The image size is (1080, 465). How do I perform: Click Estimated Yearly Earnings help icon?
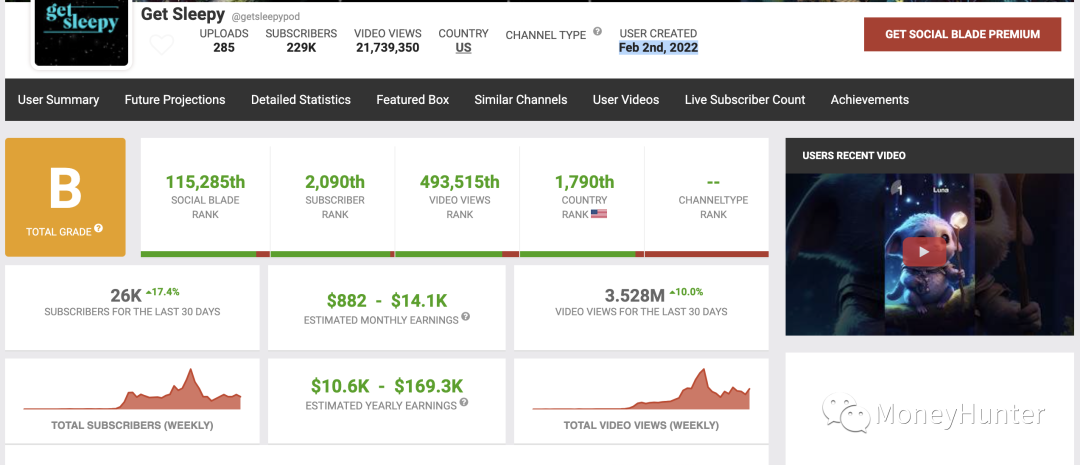point(464,402)
